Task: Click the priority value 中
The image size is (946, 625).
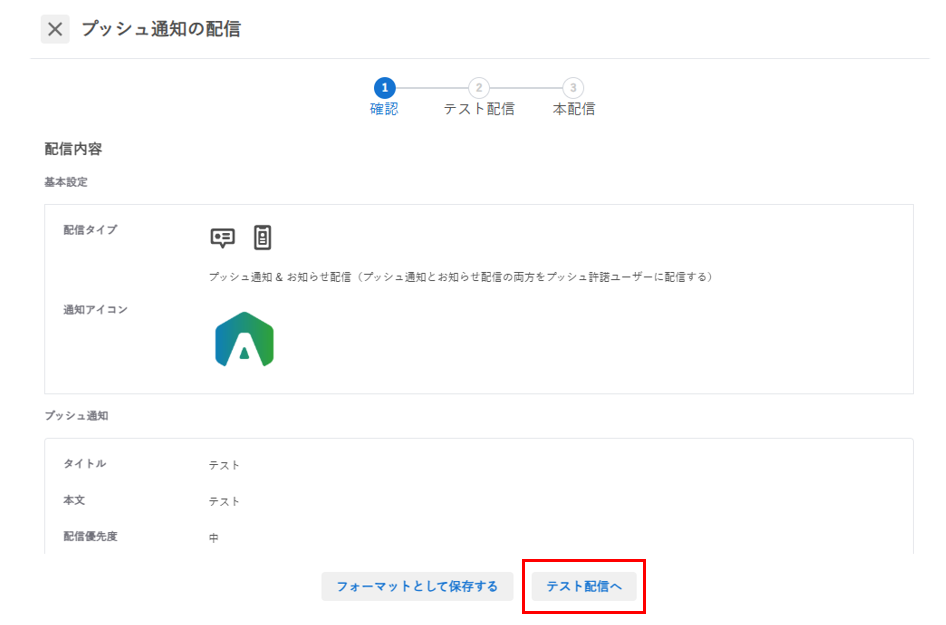Action: [214, 538]
